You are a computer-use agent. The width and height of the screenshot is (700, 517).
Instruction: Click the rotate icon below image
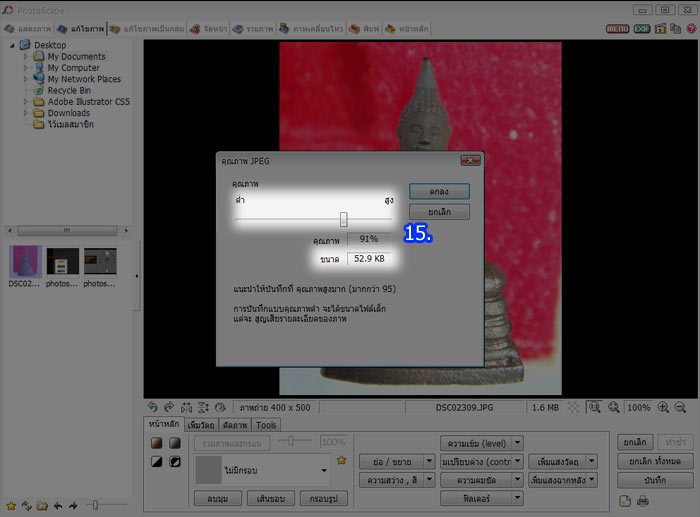pos(220,407)
